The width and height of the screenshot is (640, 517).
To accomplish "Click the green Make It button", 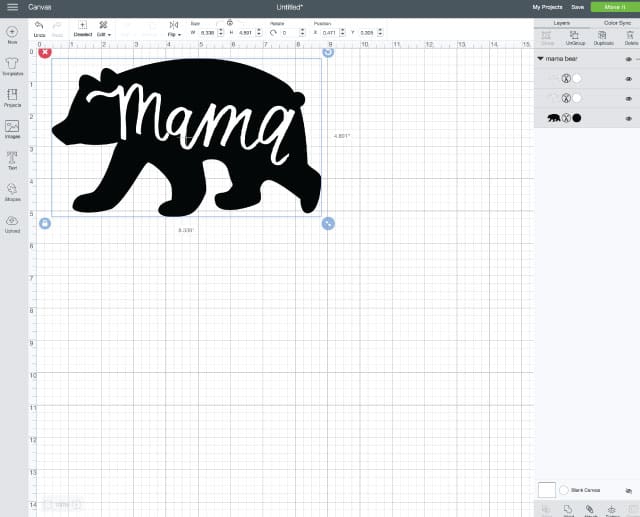I will coord(615,7).
